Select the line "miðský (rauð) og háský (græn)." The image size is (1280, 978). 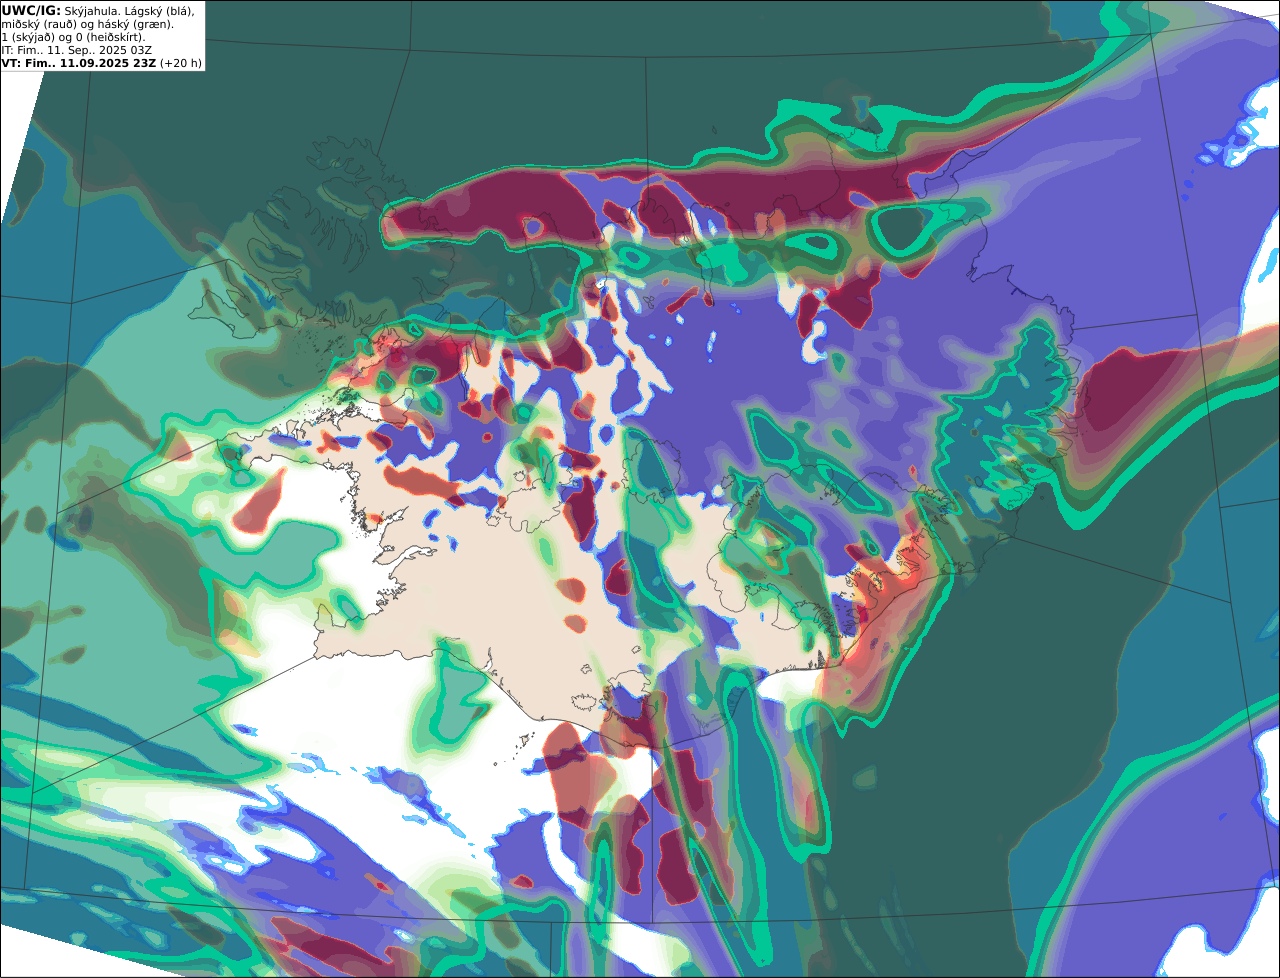tap(87, 24)
